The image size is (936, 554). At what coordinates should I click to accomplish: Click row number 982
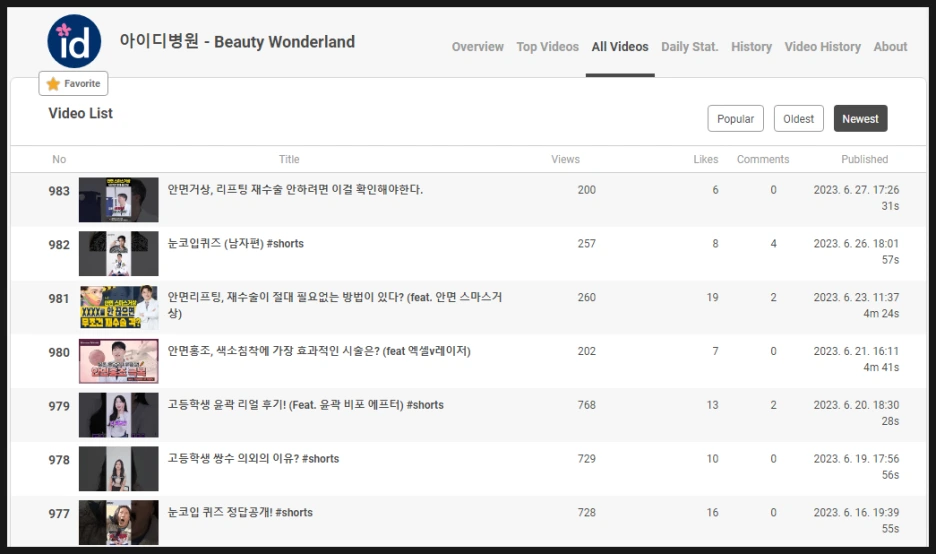(x=59, y=245)
